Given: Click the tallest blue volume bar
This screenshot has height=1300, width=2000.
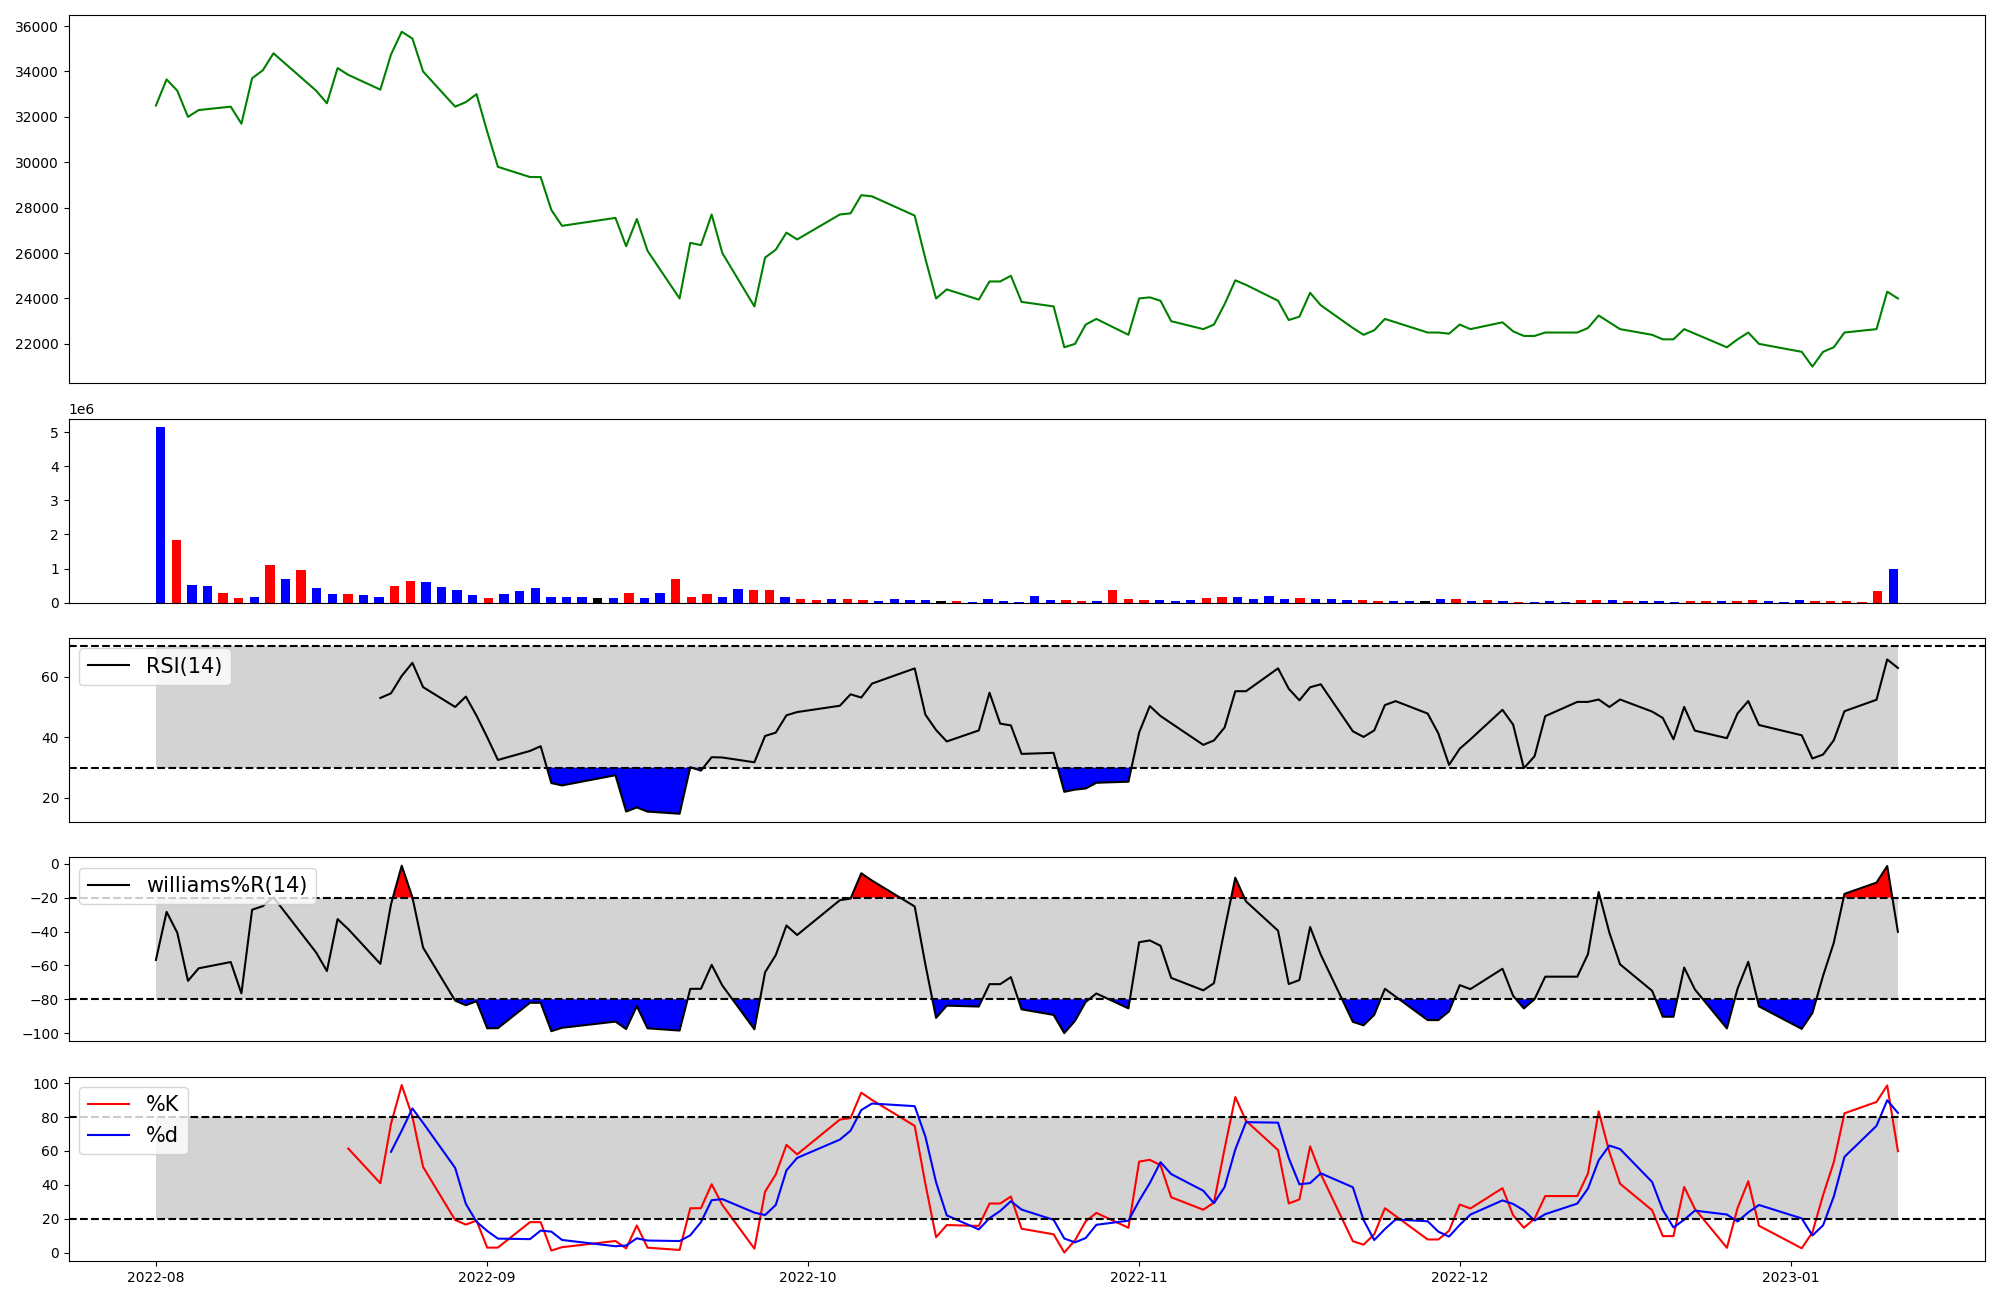Looking at the screenshot, I should (160, 515).
